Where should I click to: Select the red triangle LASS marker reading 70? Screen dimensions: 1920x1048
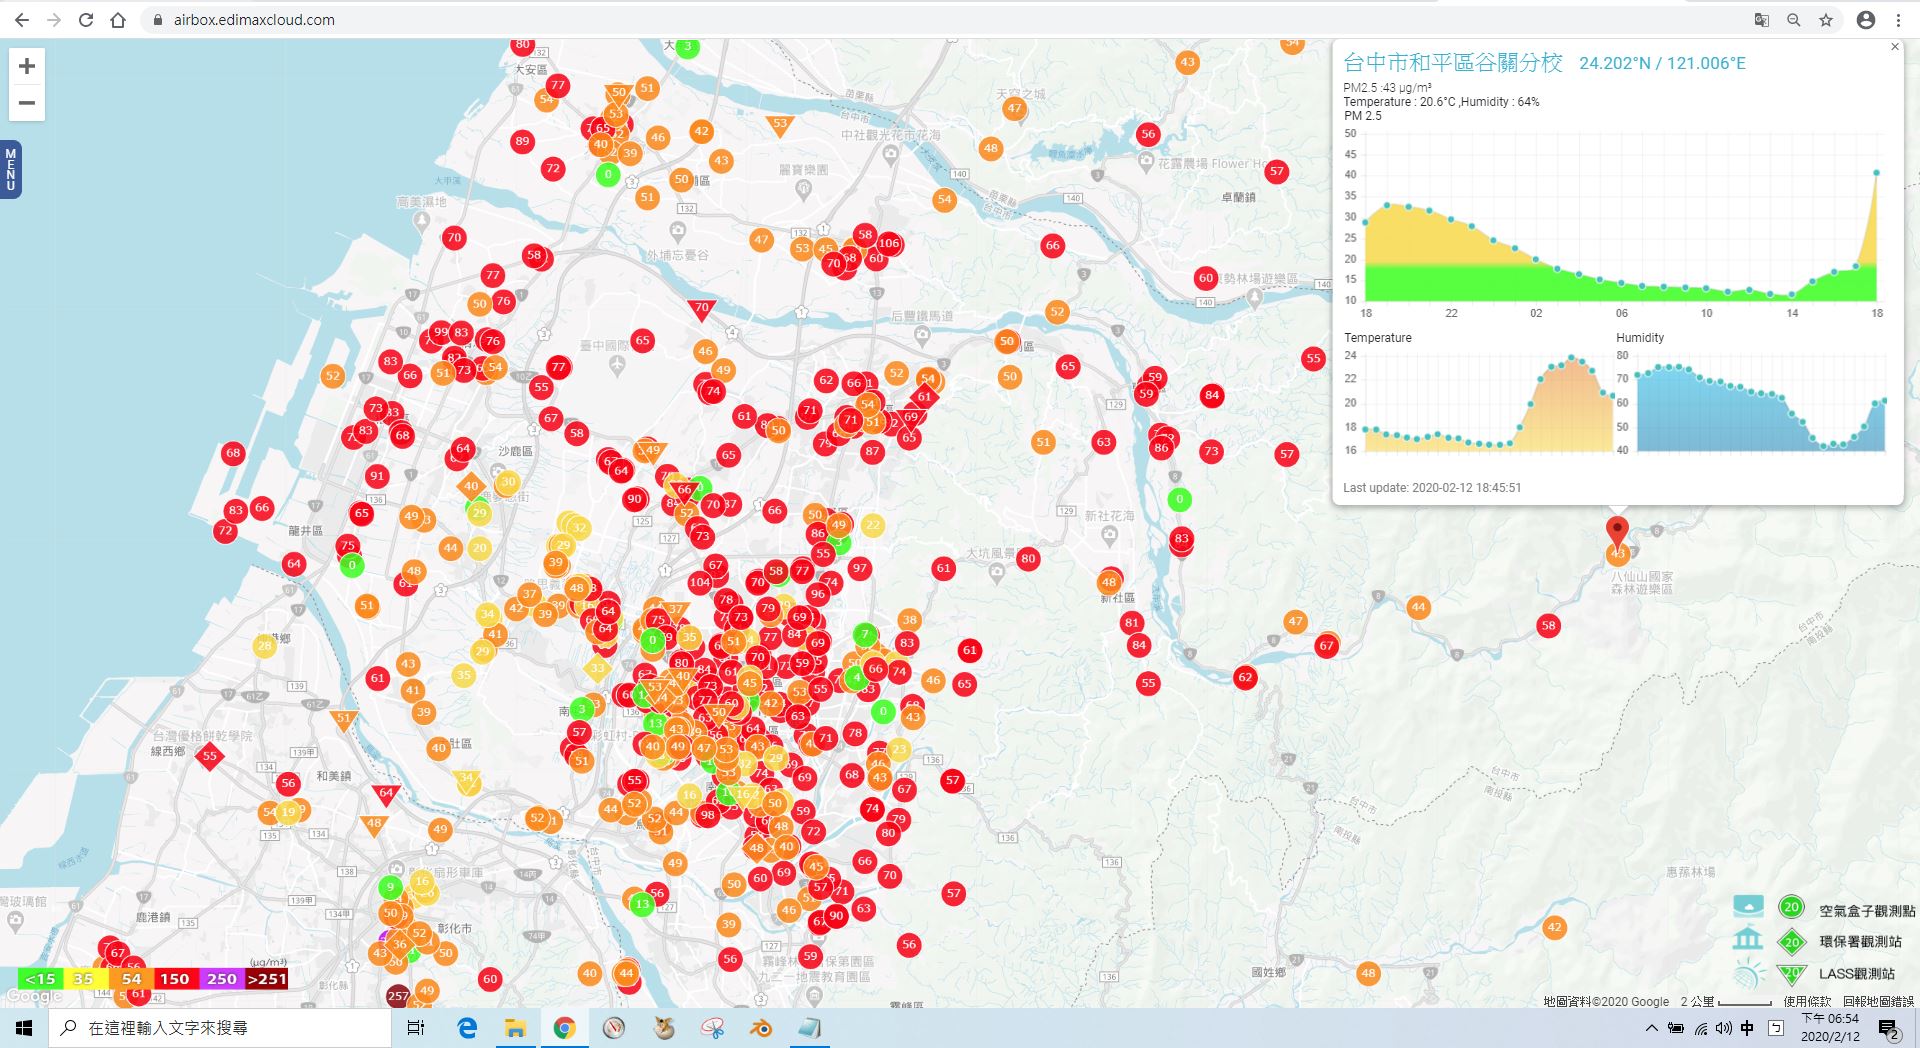pyautogui.click(x=701, y=309)
